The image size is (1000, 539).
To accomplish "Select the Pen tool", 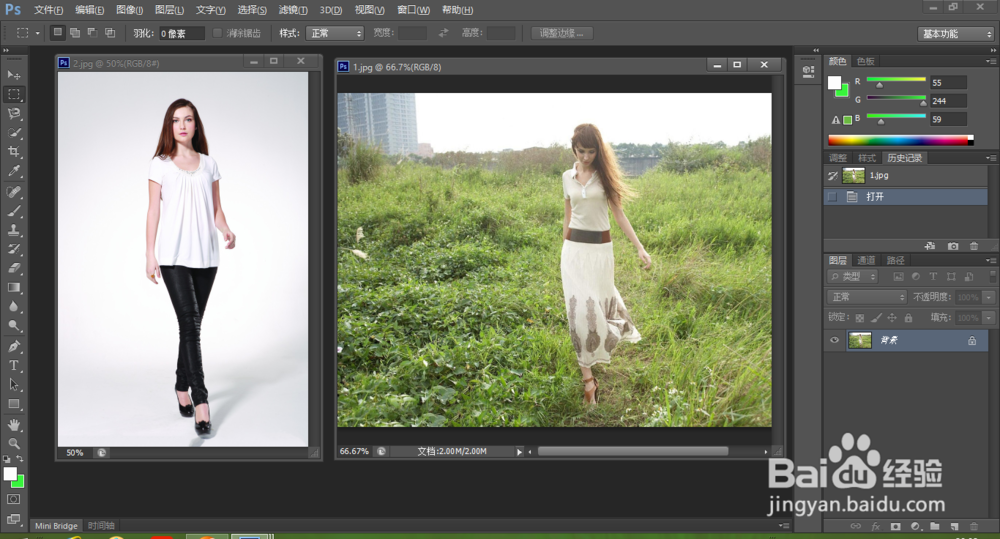I will point(13,347).
